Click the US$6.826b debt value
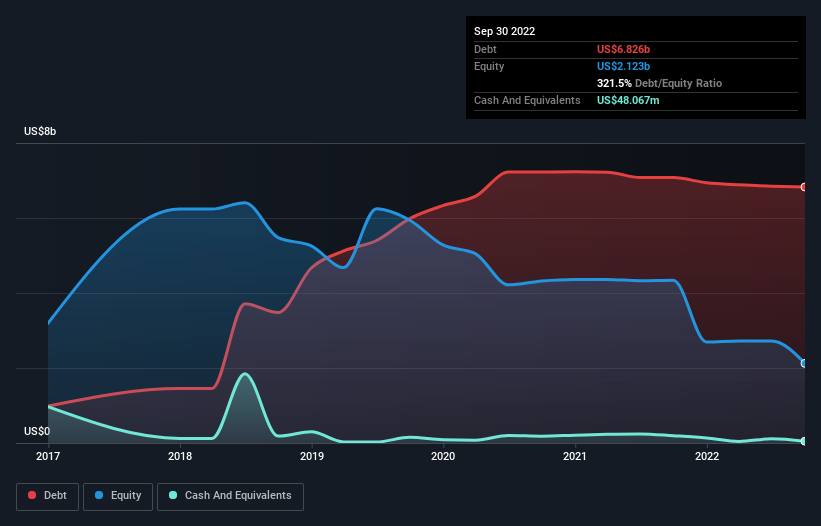Screen dimensions: 821x526 (623, 49)
